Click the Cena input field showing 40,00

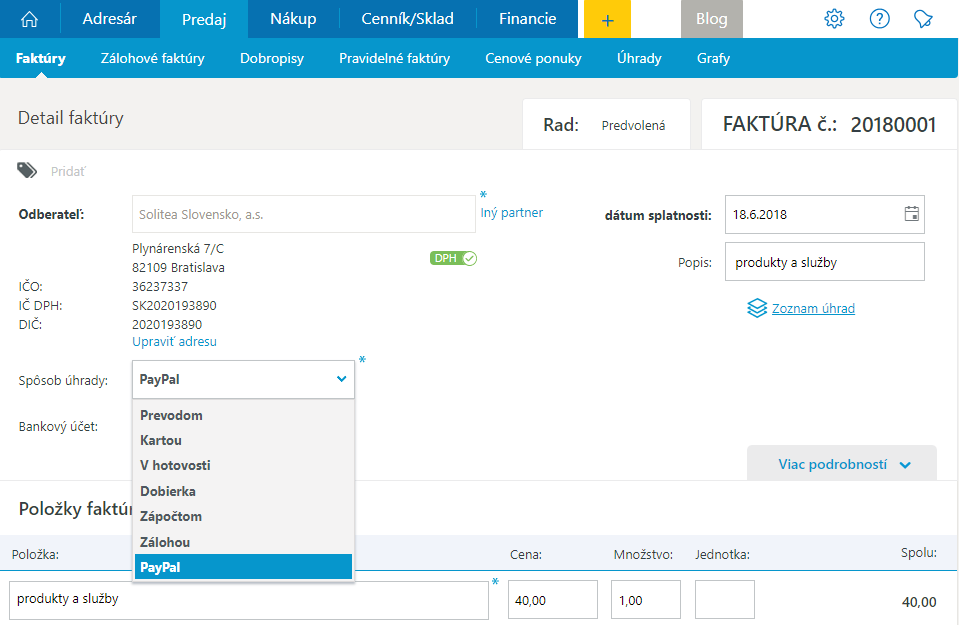click(552, 600)
